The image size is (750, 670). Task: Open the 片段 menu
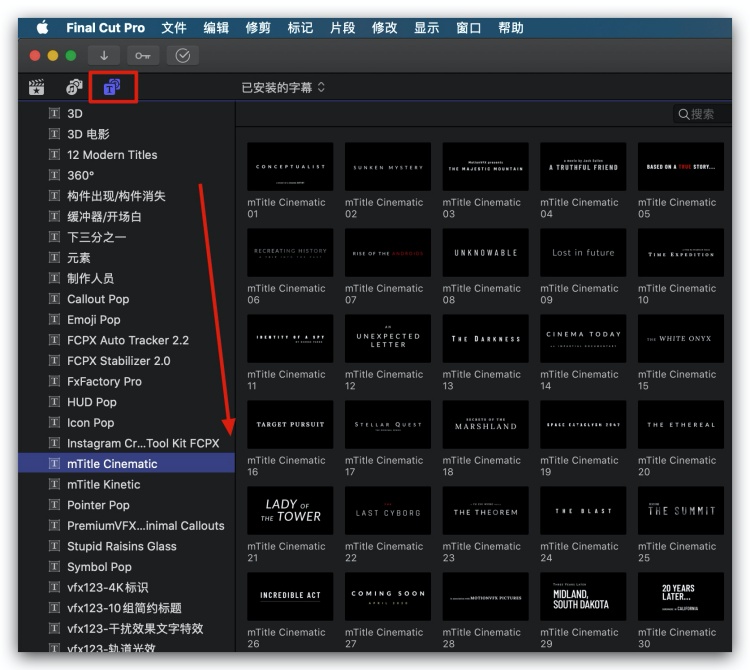point(342,28)
